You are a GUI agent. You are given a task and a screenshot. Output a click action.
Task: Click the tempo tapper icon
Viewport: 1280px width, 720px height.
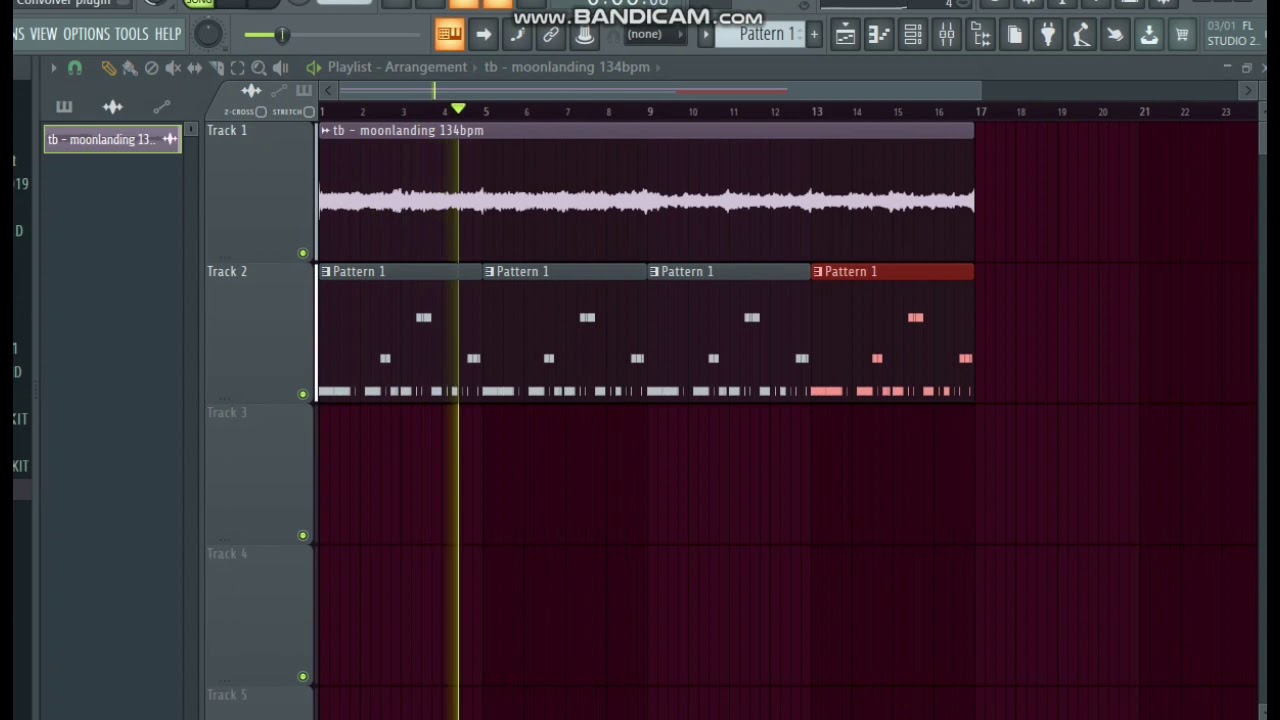click(1081, 35)
